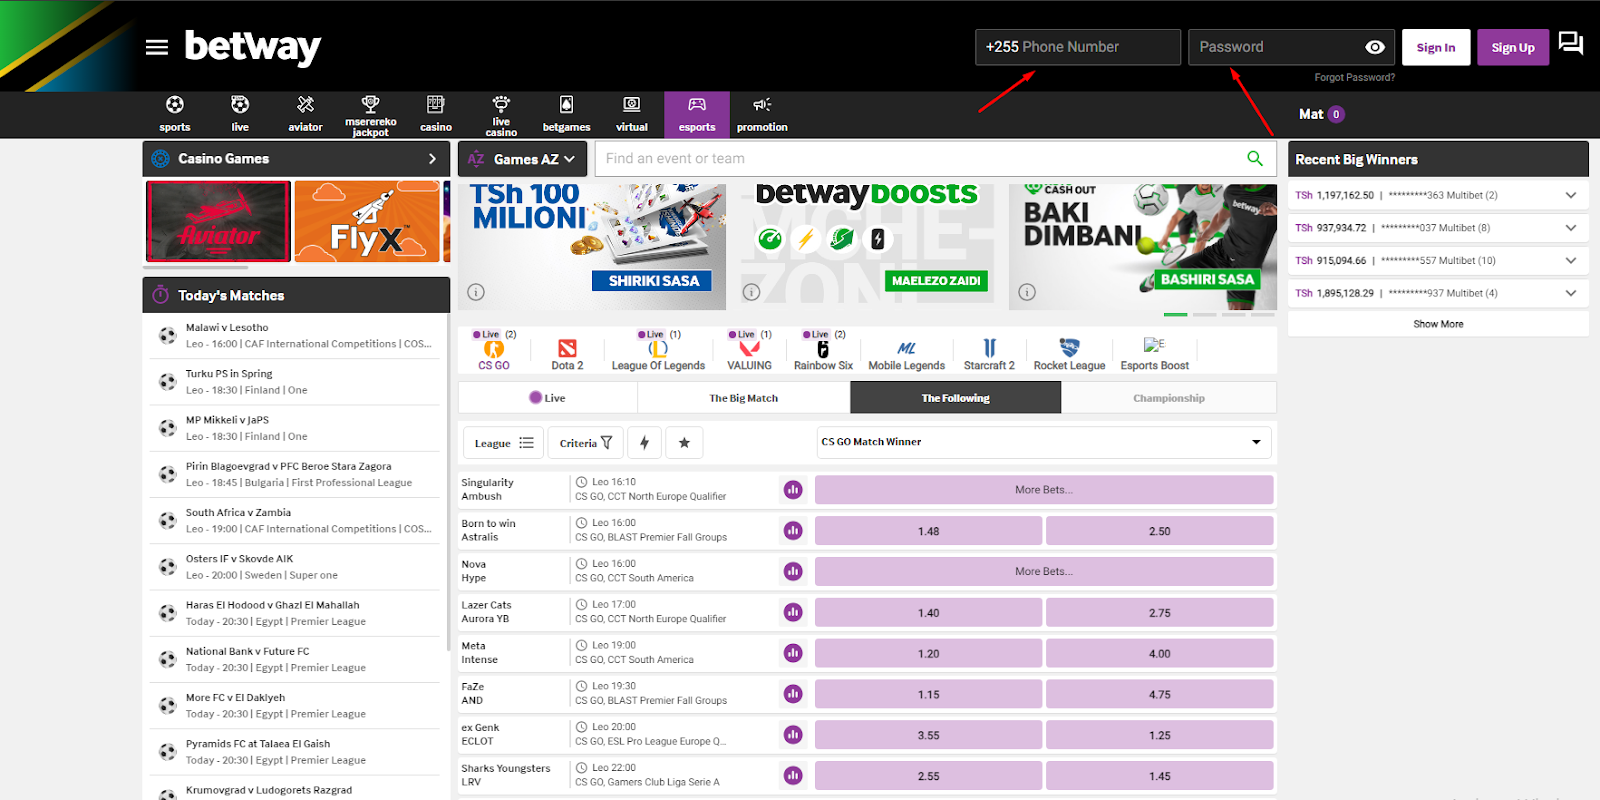The height and width of the screenshot is (800, 1600).
Task: Click the star favorites filter icon
Action: tap(684, 443)
